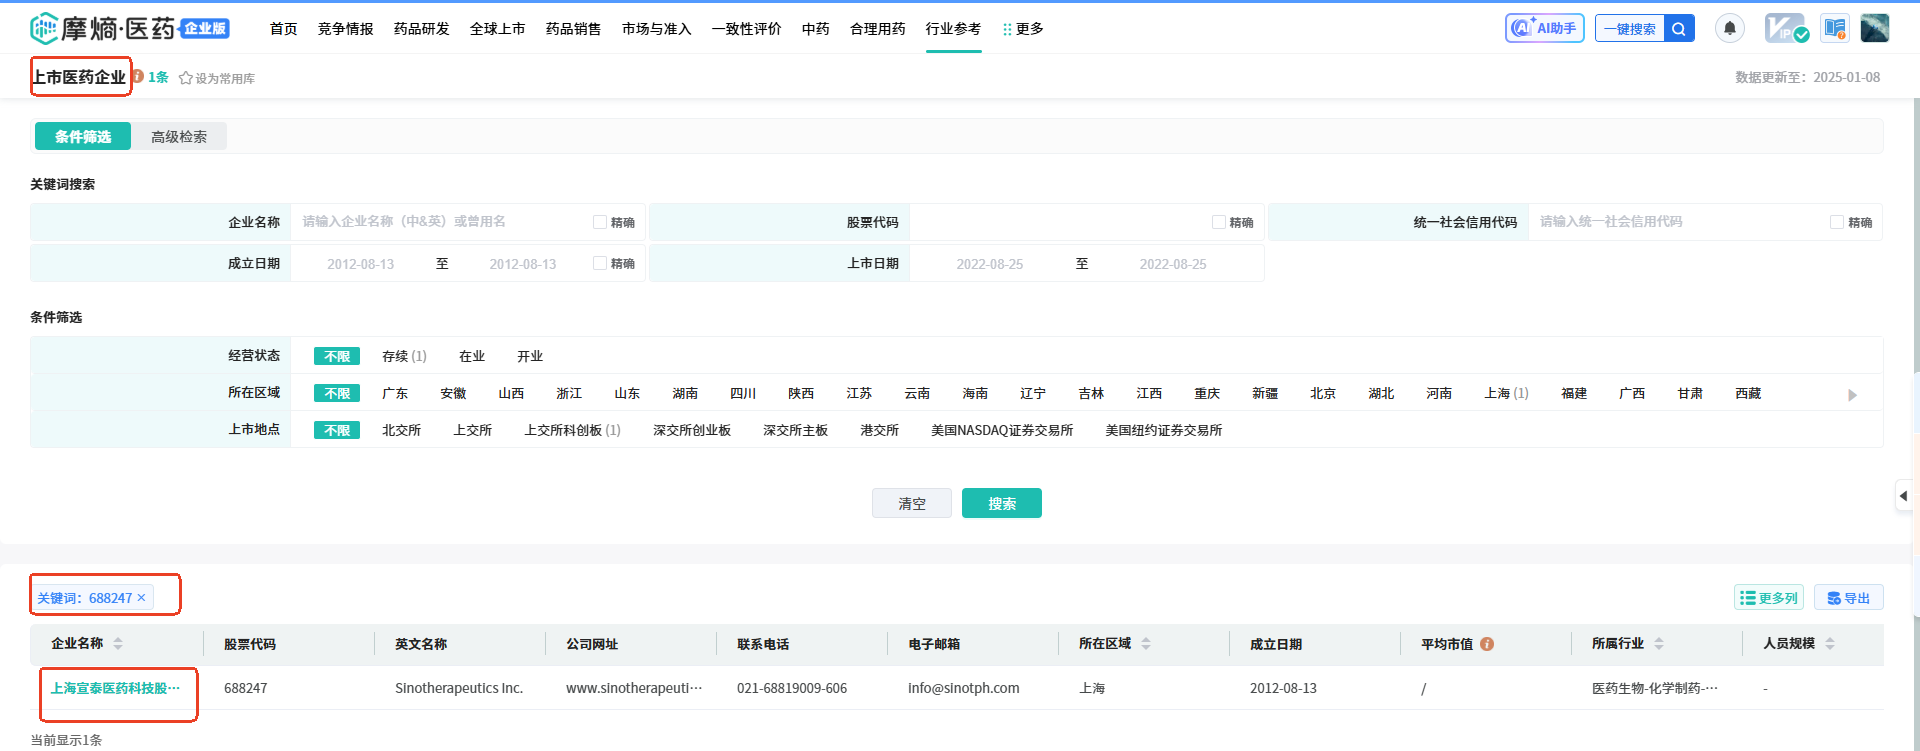
Task: Open the 上海宣泰医药科技股 company link
Action: coord(116,688)
